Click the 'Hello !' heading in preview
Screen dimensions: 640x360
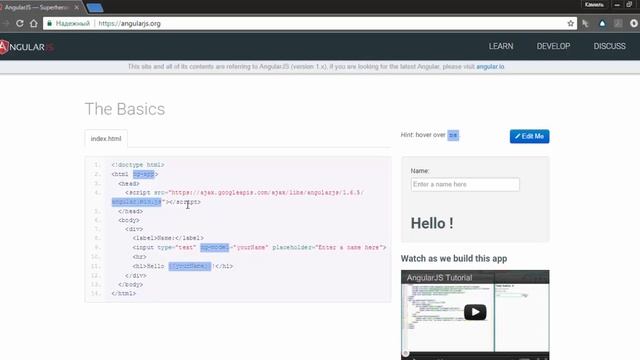pos(432,223)
